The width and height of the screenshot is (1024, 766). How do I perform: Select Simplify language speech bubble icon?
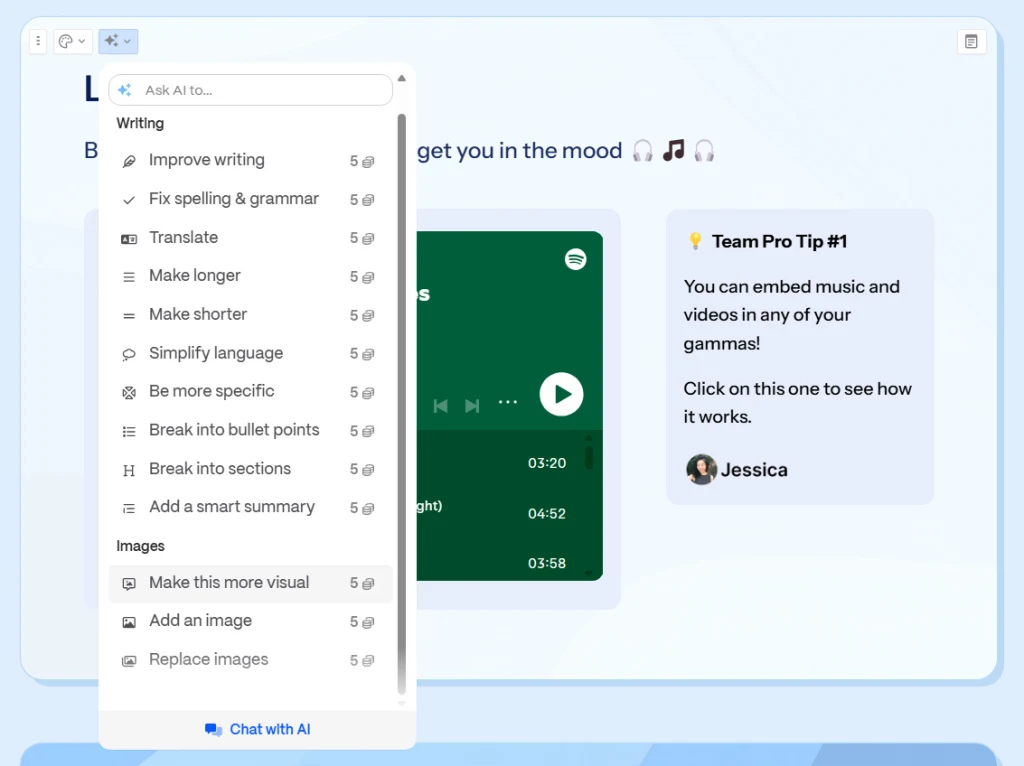pos(129,354)
